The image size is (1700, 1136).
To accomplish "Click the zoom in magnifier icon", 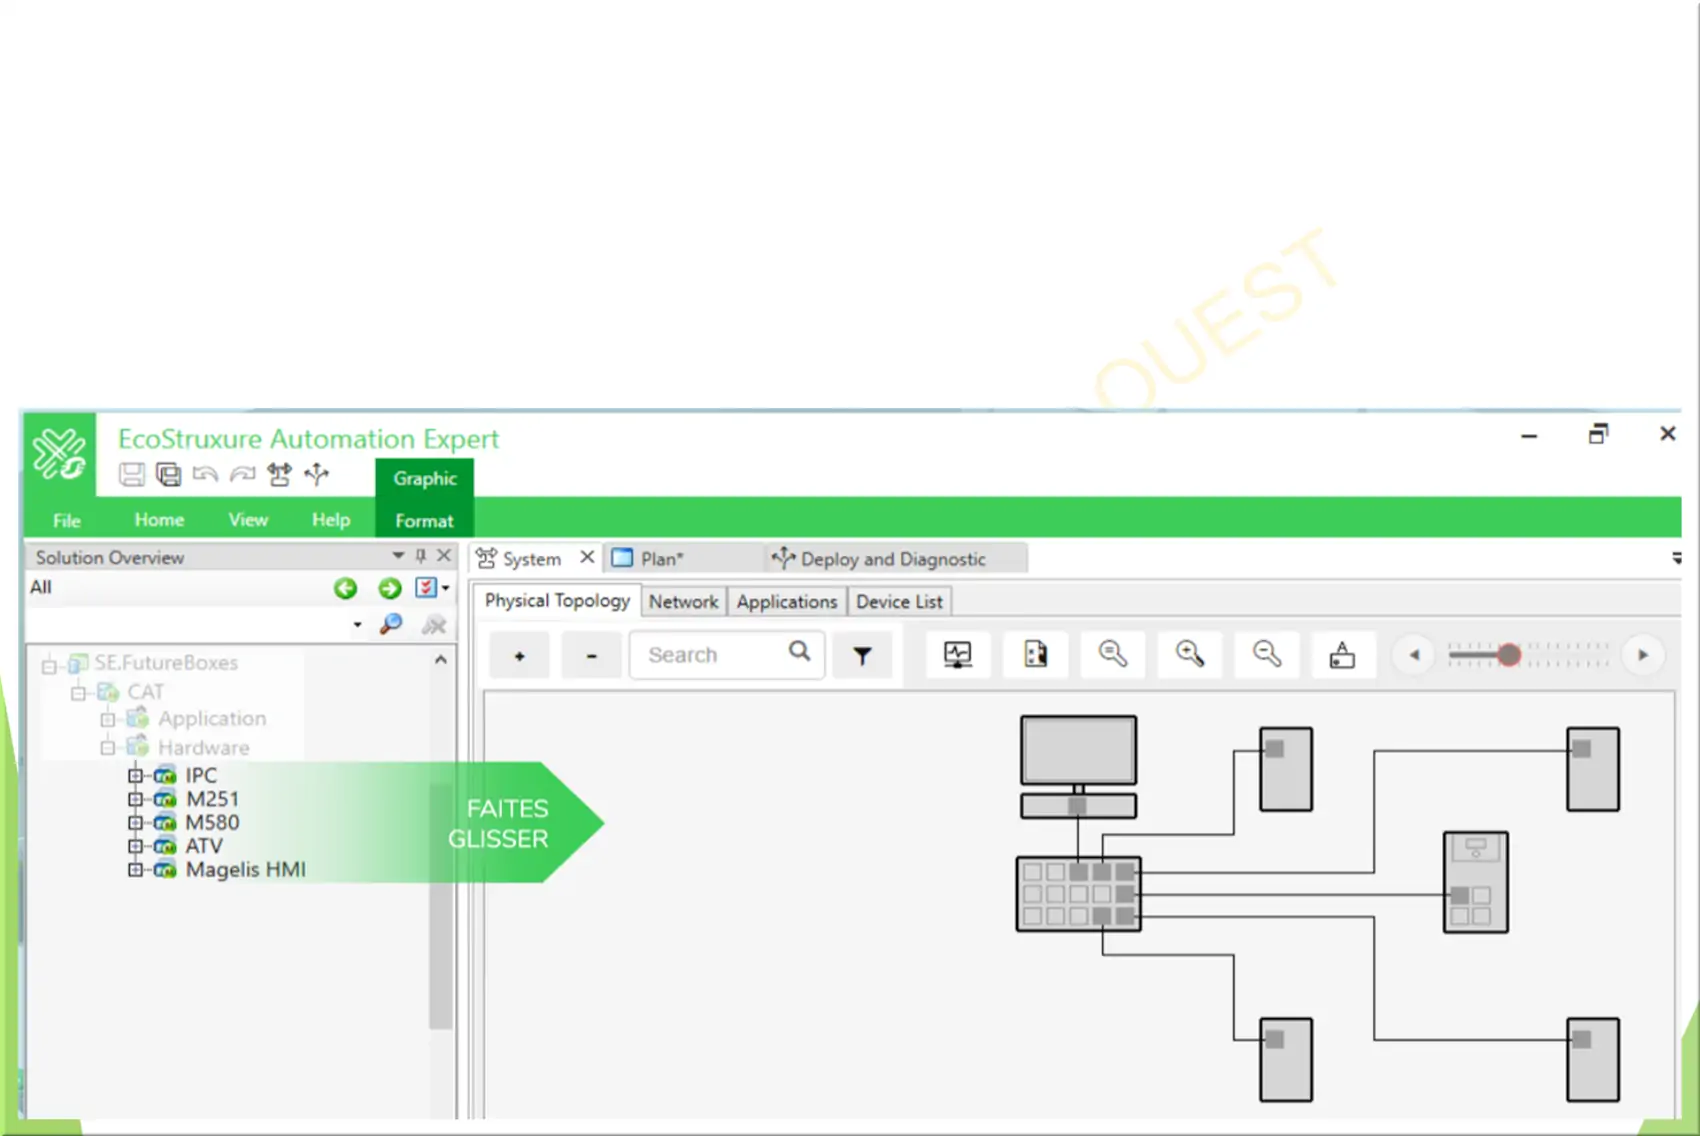I will coord(1190,655).
